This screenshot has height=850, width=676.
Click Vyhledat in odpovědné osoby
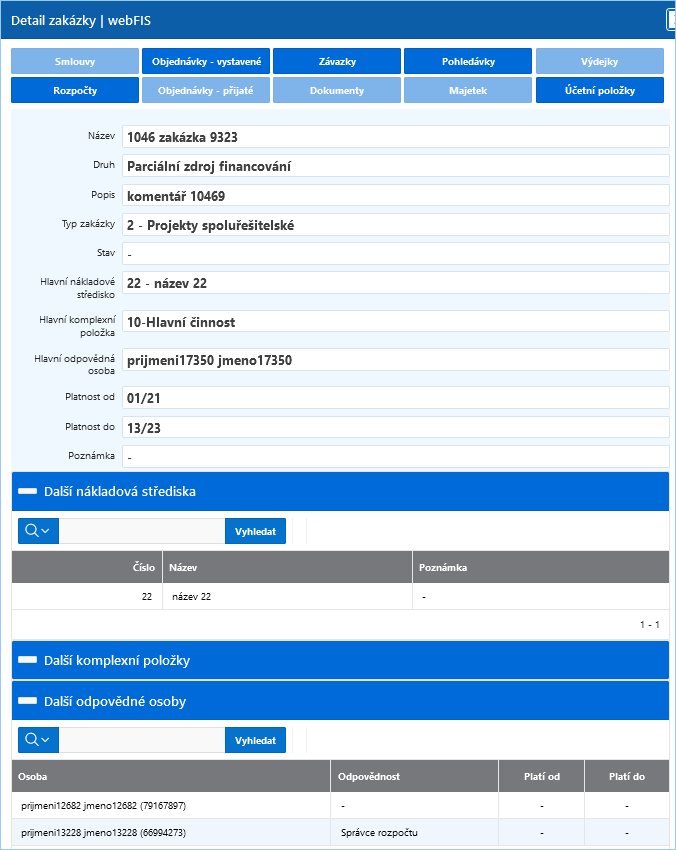[255, 739]
